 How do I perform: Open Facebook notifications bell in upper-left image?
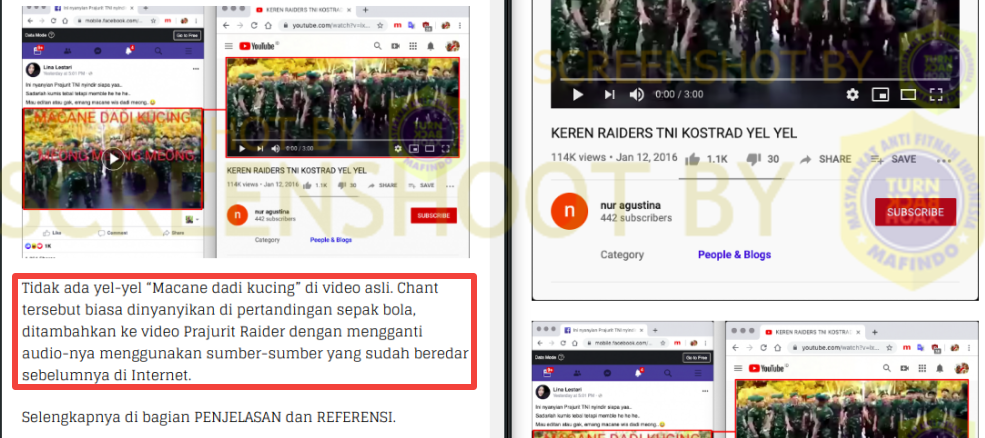coord(129,51)
